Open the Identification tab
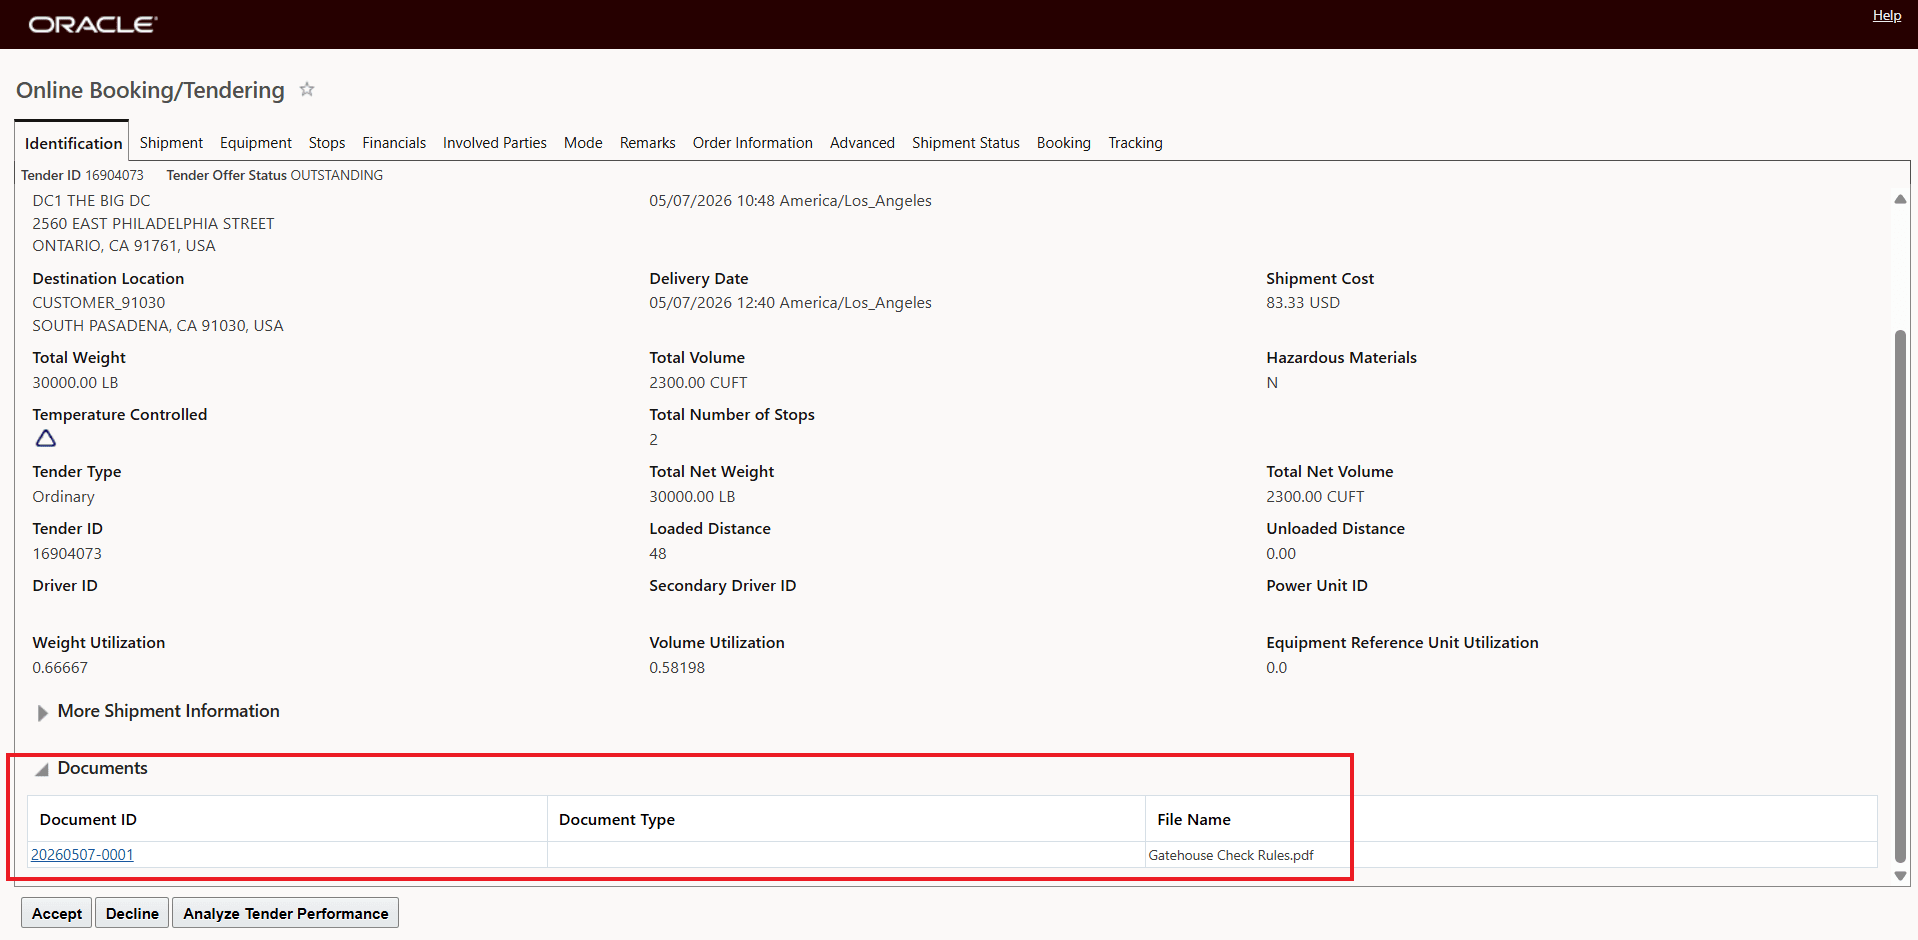This screenshot has height=940, width=1918. click(73, 143)
